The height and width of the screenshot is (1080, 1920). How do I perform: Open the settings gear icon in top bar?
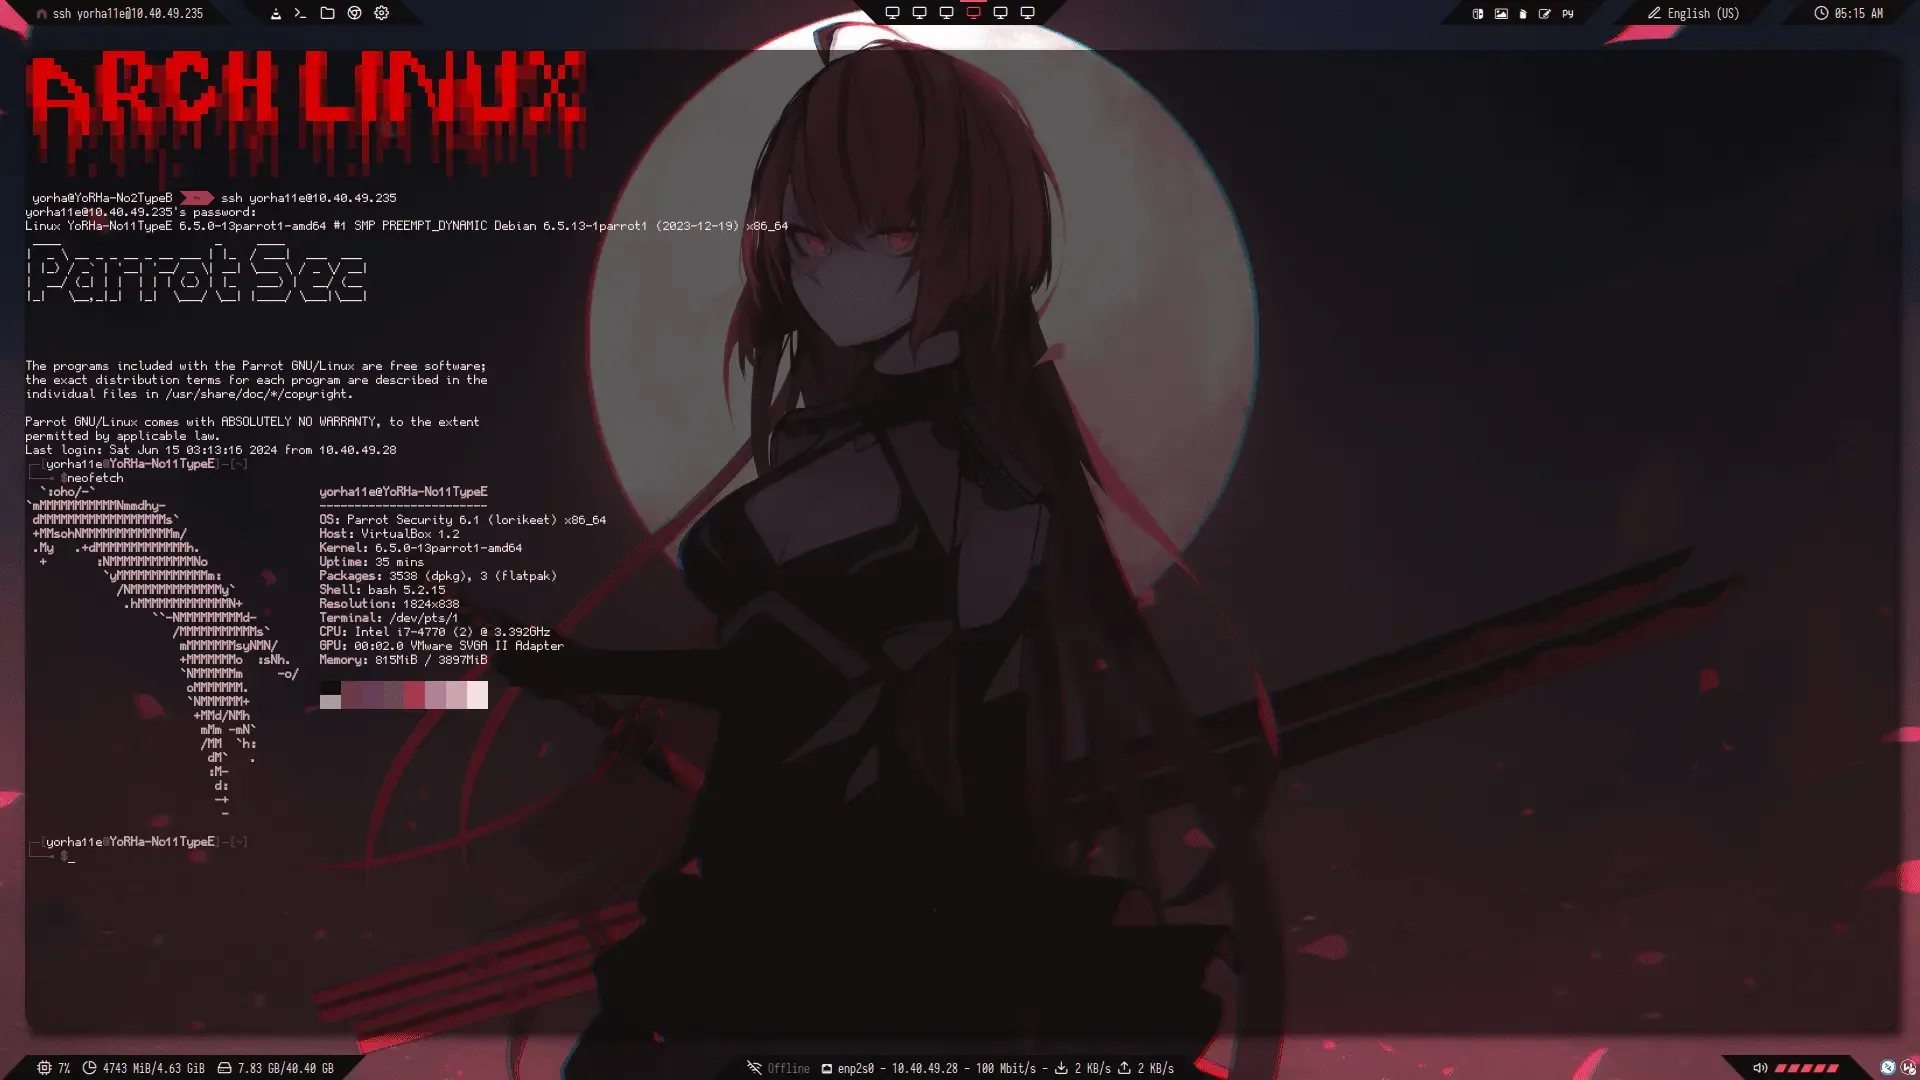pos(381,13)
